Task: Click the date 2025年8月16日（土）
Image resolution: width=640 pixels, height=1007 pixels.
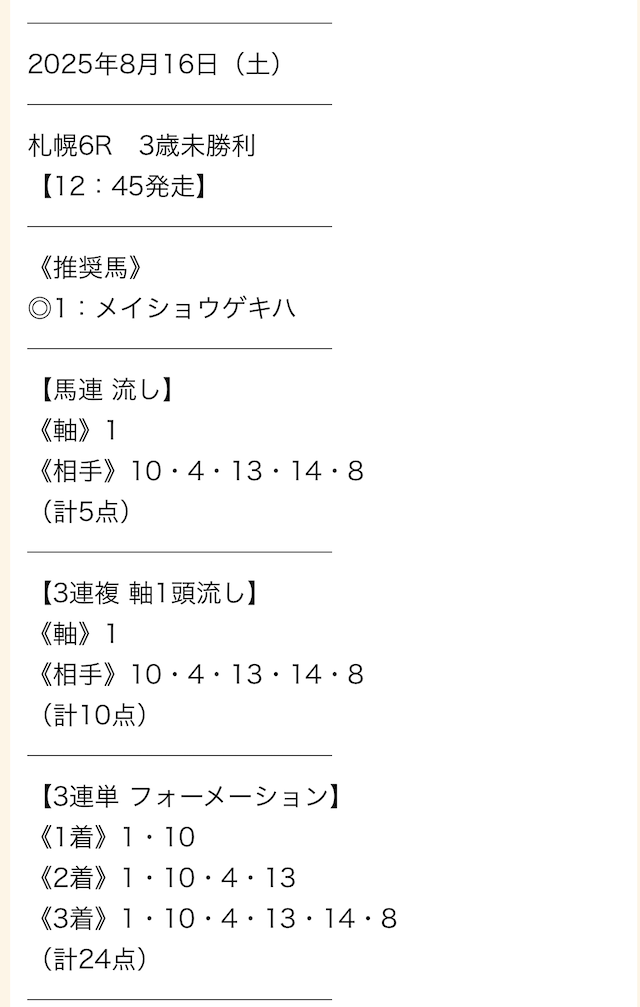Action: [x=155, y=64]
